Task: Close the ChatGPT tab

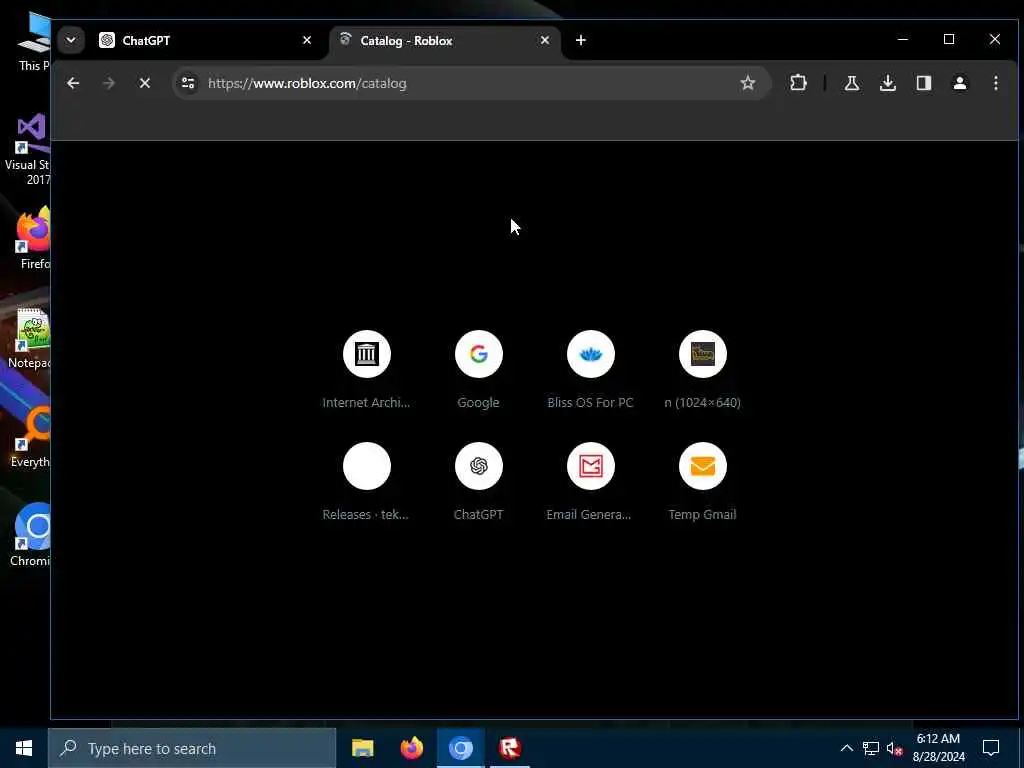Action: [x=307, y=40]
